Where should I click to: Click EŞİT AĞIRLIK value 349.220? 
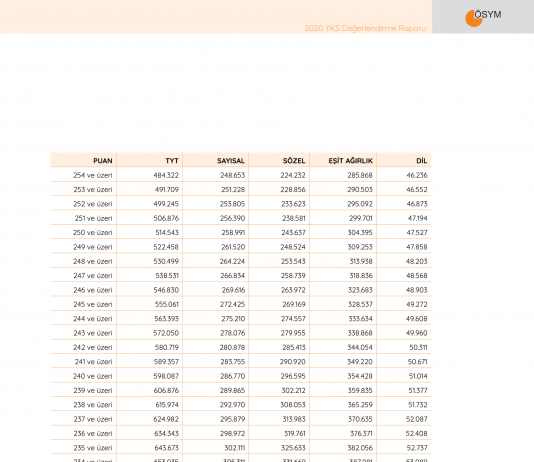(x=360, y=361)
